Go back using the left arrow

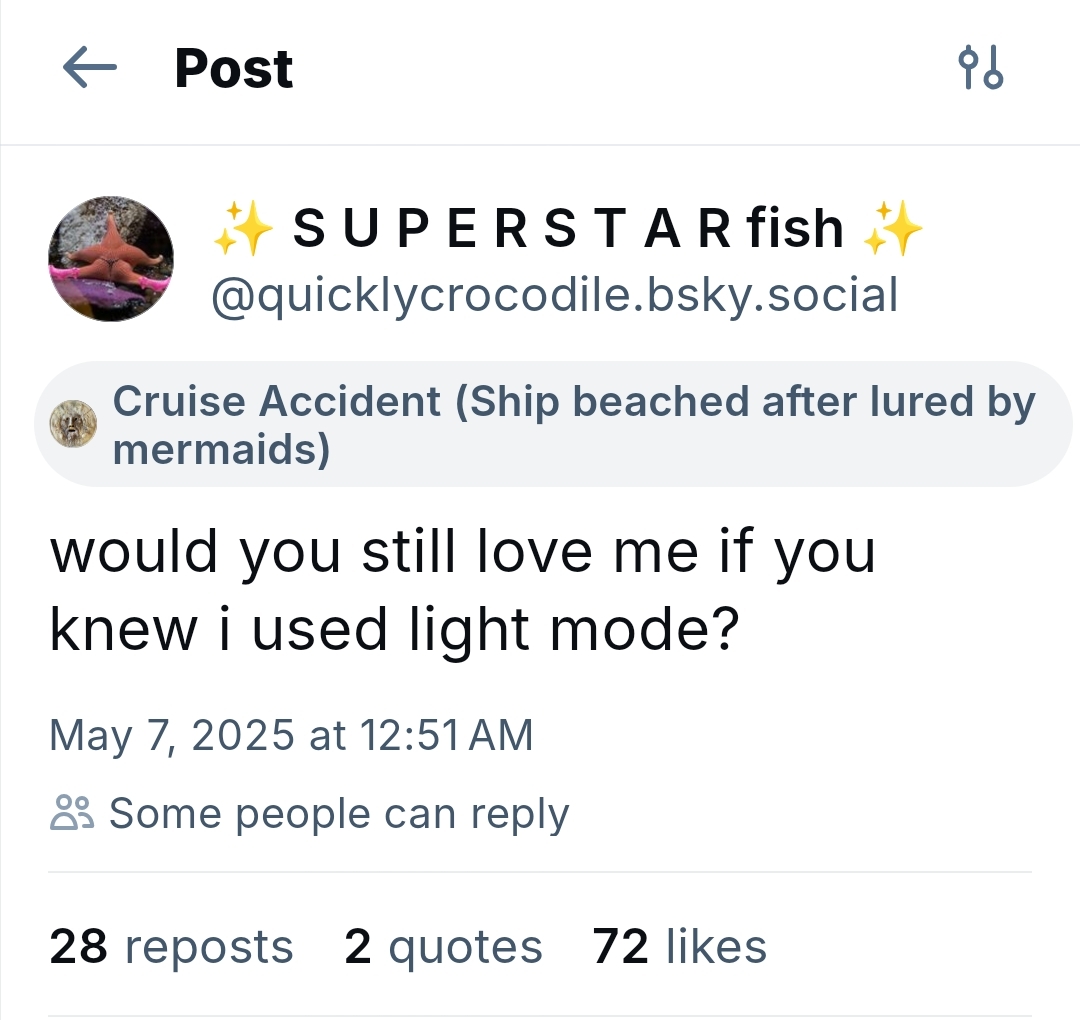pos(90,68)
